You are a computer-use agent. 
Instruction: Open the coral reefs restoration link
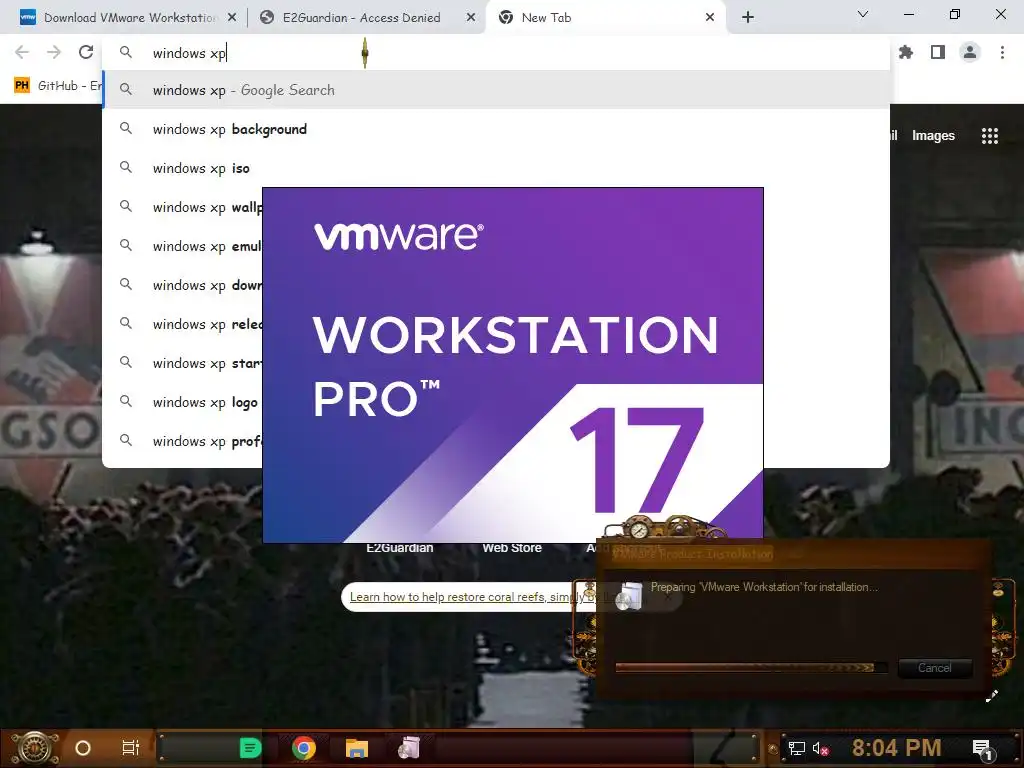coord(460,597)
